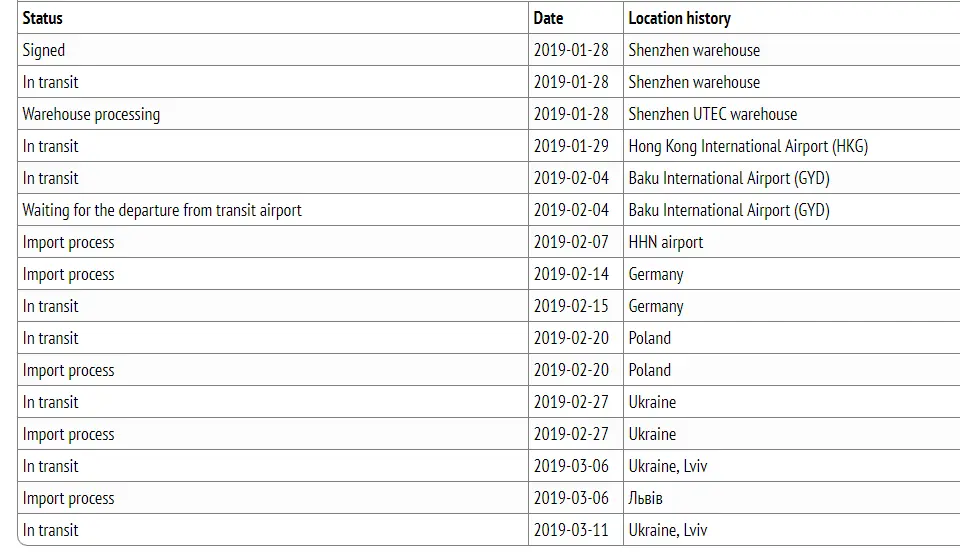Click the Львів location cell

[x=792, y=498]
